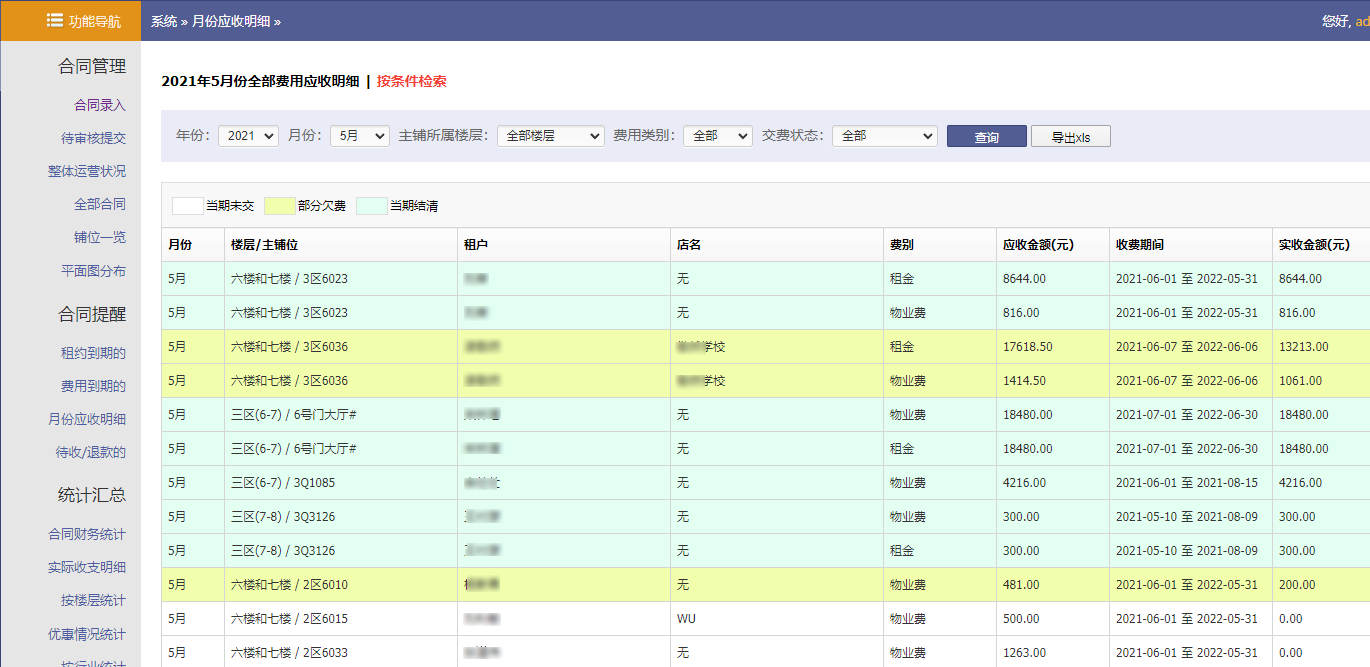1370x667 pixels.
Task: Open the 年份 dropdown showing 2021
Action: click(x=248, y=136)
